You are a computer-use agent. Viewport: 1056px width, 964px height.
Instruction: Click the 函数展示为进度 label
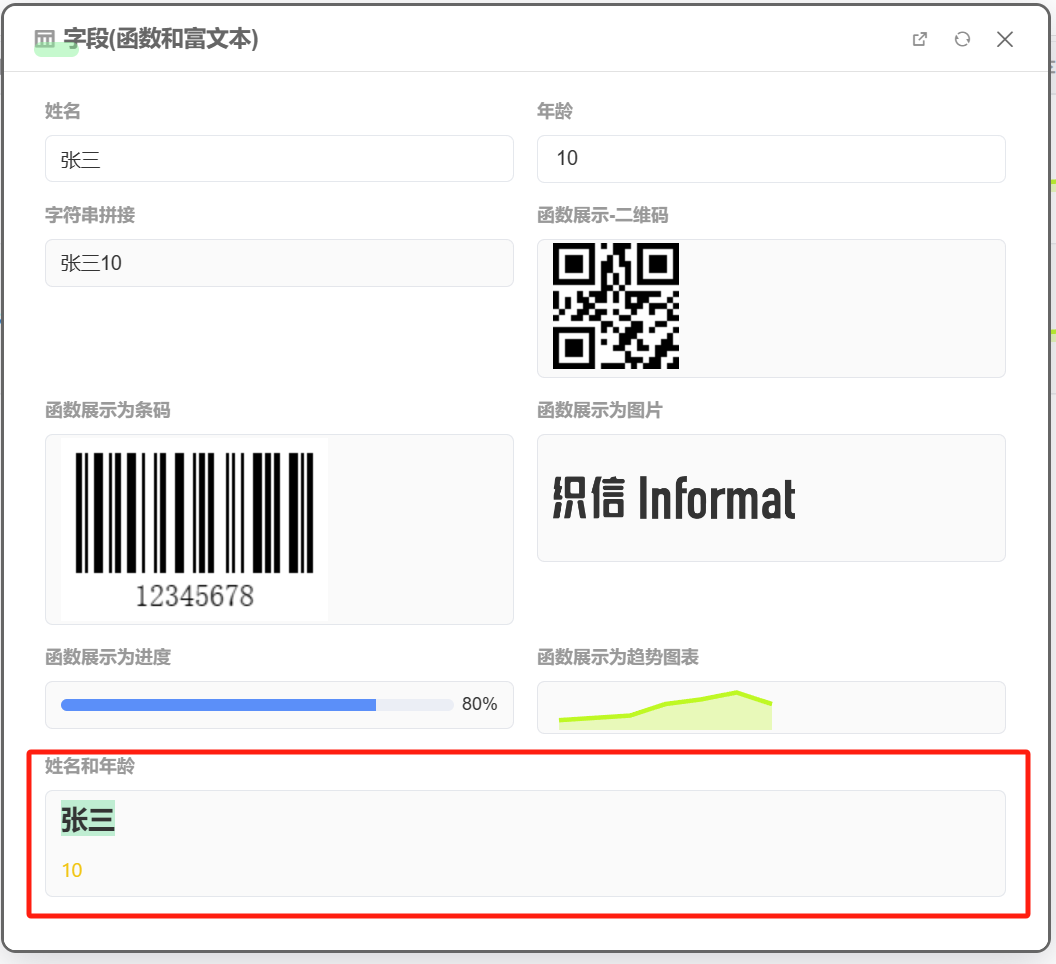[x=108, y=656]
